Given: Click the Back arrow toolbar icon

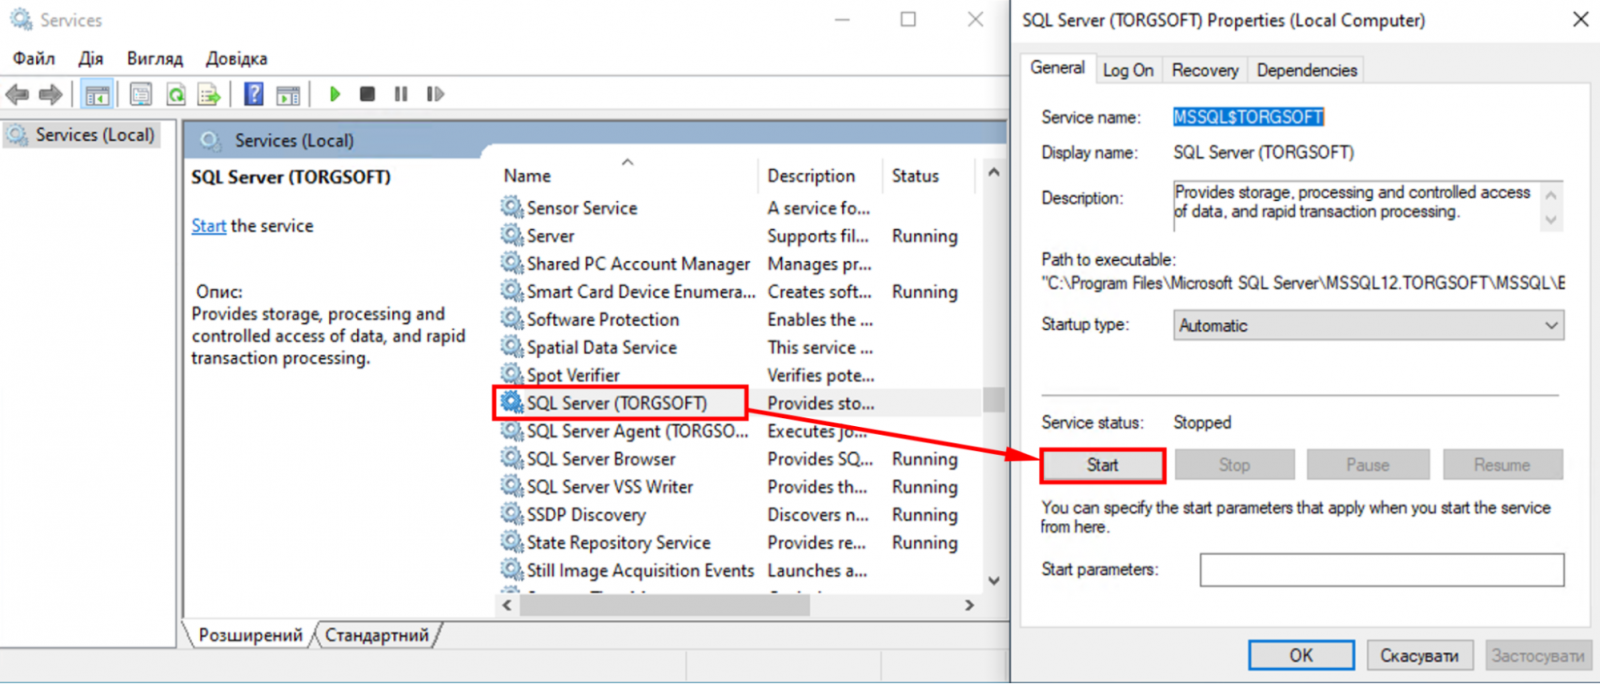Looking at the screenshot, I should tap(17, 95).
